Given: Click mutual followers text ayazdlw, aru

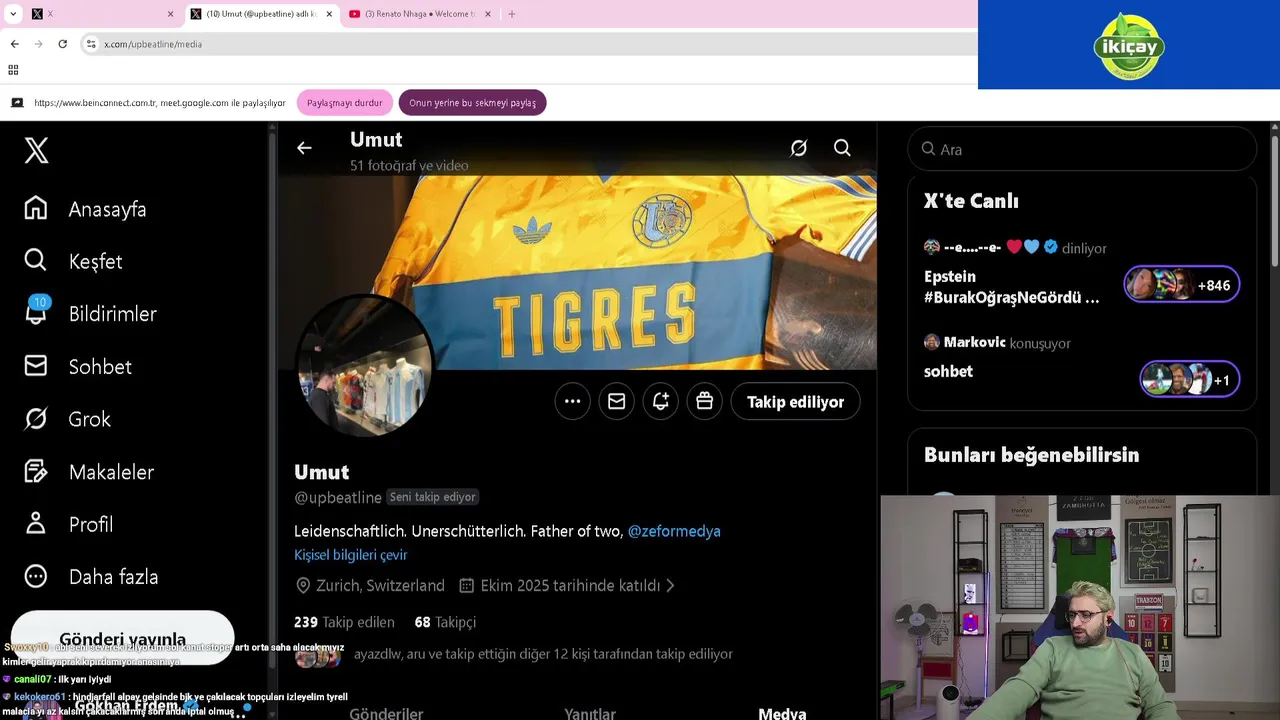Looking at the screenshot, I should pyautogui.click(x=543, y=654).
